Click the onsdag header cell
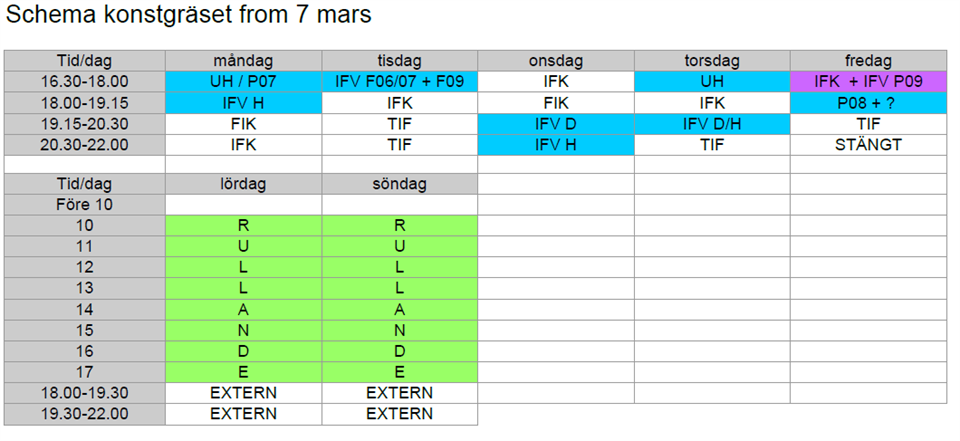The width and height of the screenshot is (960, 441). pyautogui.click(x=556, y=61)
